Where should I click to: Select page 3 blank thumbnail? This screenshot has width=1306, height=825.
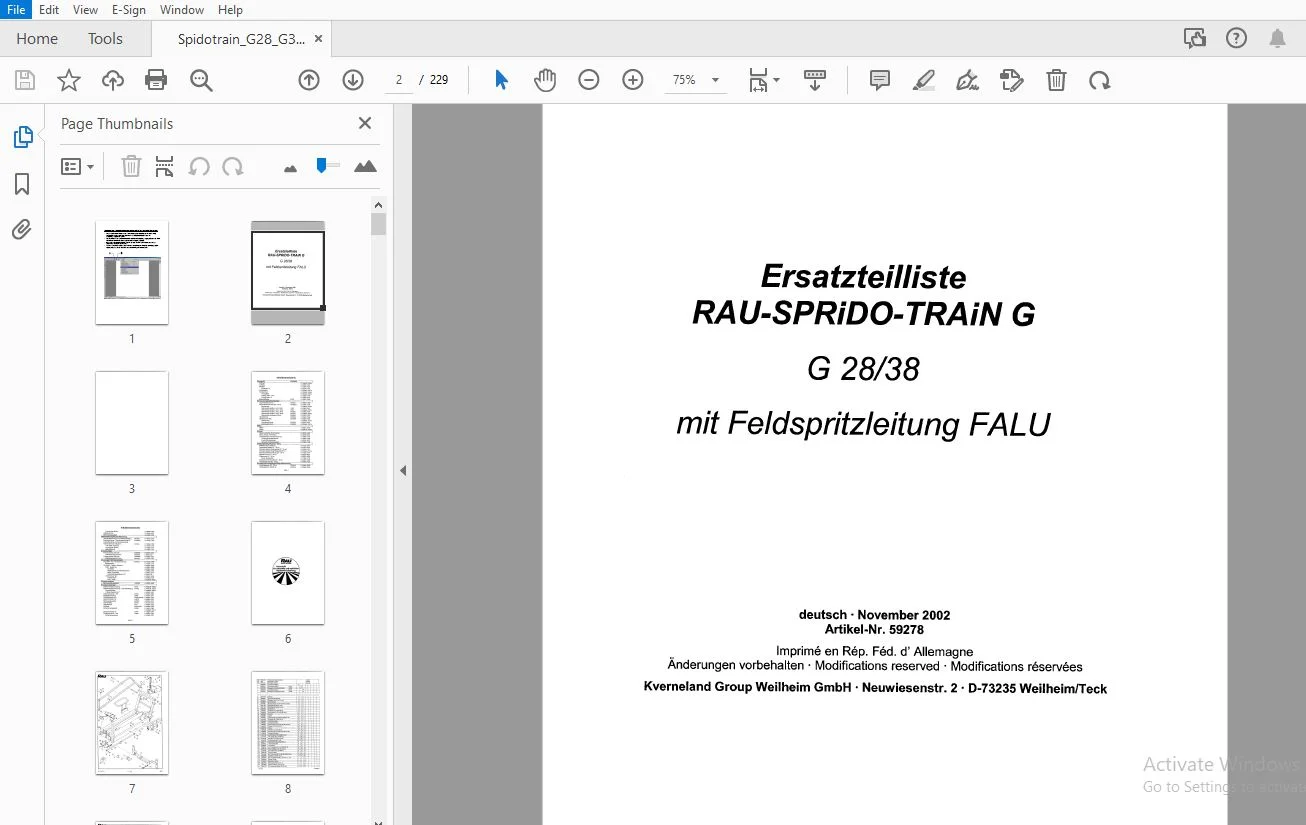click(132, 423)
